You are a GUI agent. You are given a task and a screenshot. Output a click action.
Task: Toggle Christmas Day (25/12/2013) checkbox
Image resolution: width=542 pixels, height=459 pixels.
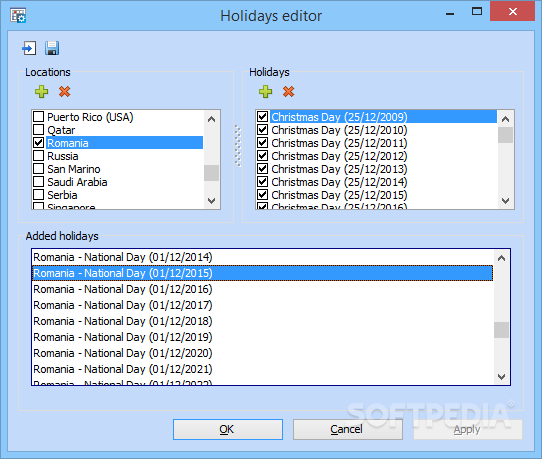(262, 169)
